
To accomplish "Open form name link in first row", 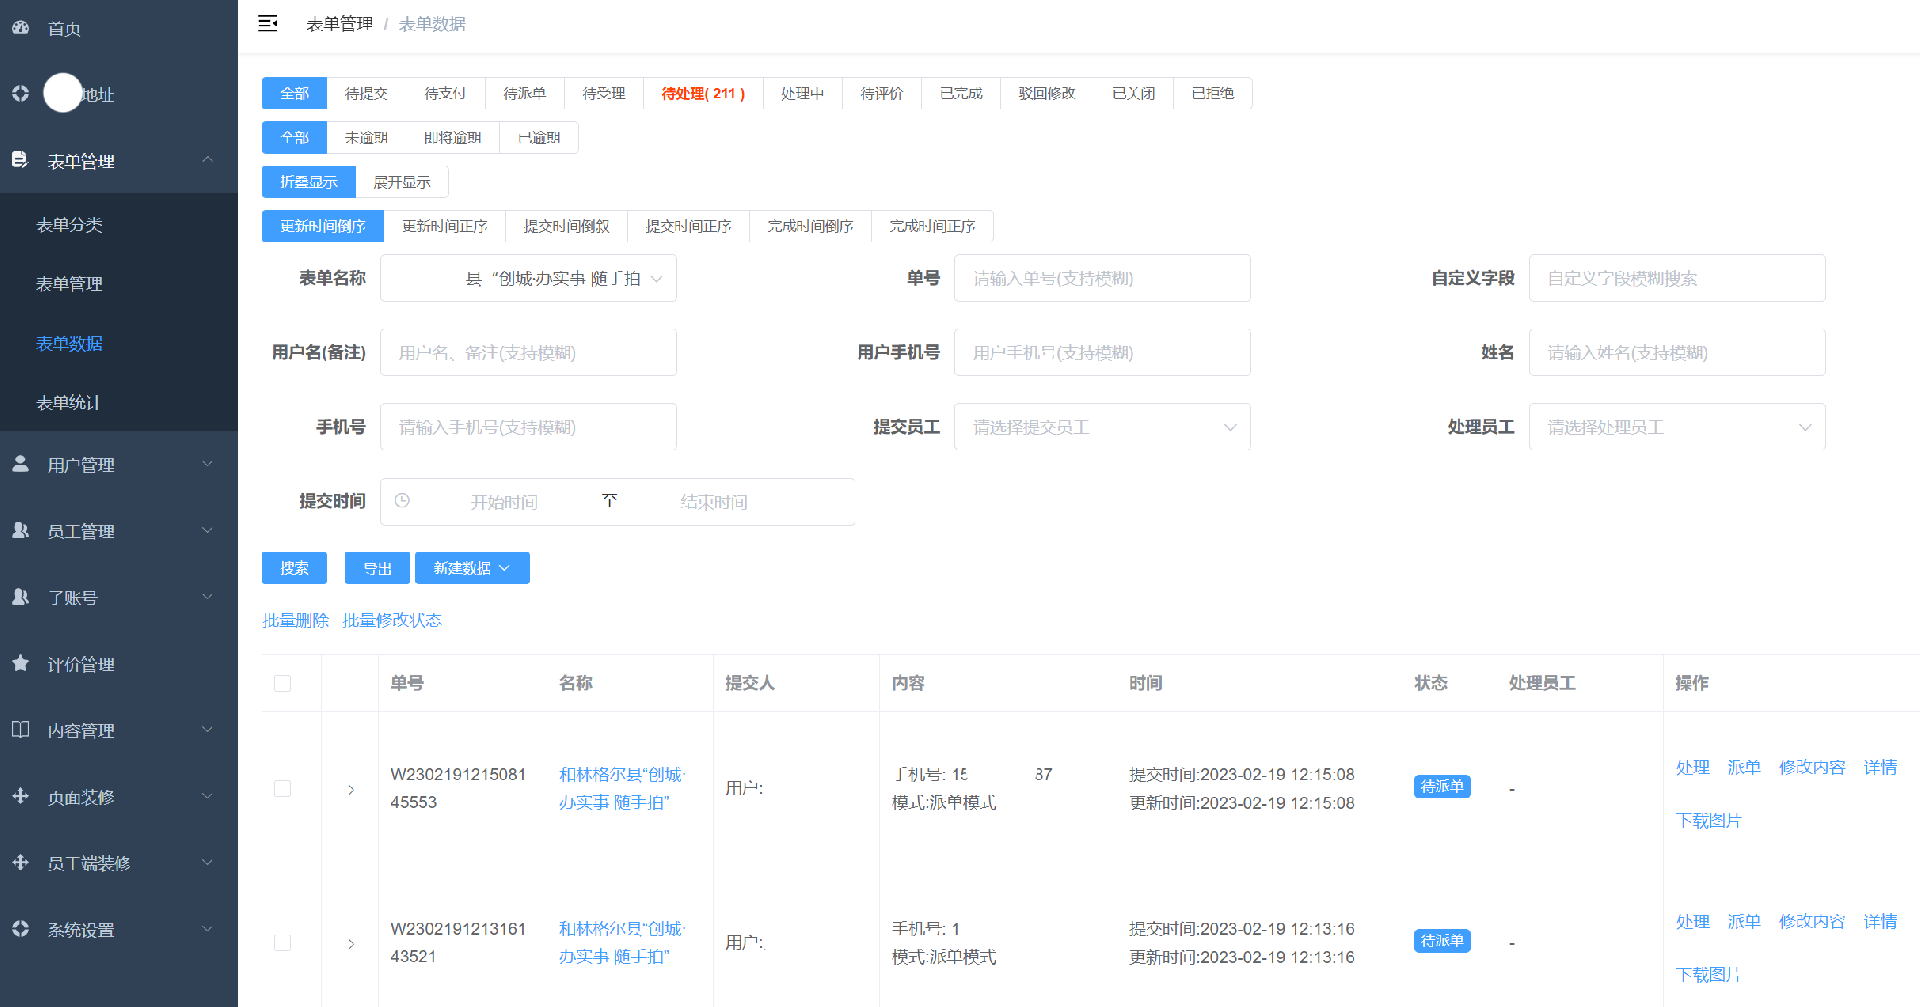I will (x=621, y=788).
